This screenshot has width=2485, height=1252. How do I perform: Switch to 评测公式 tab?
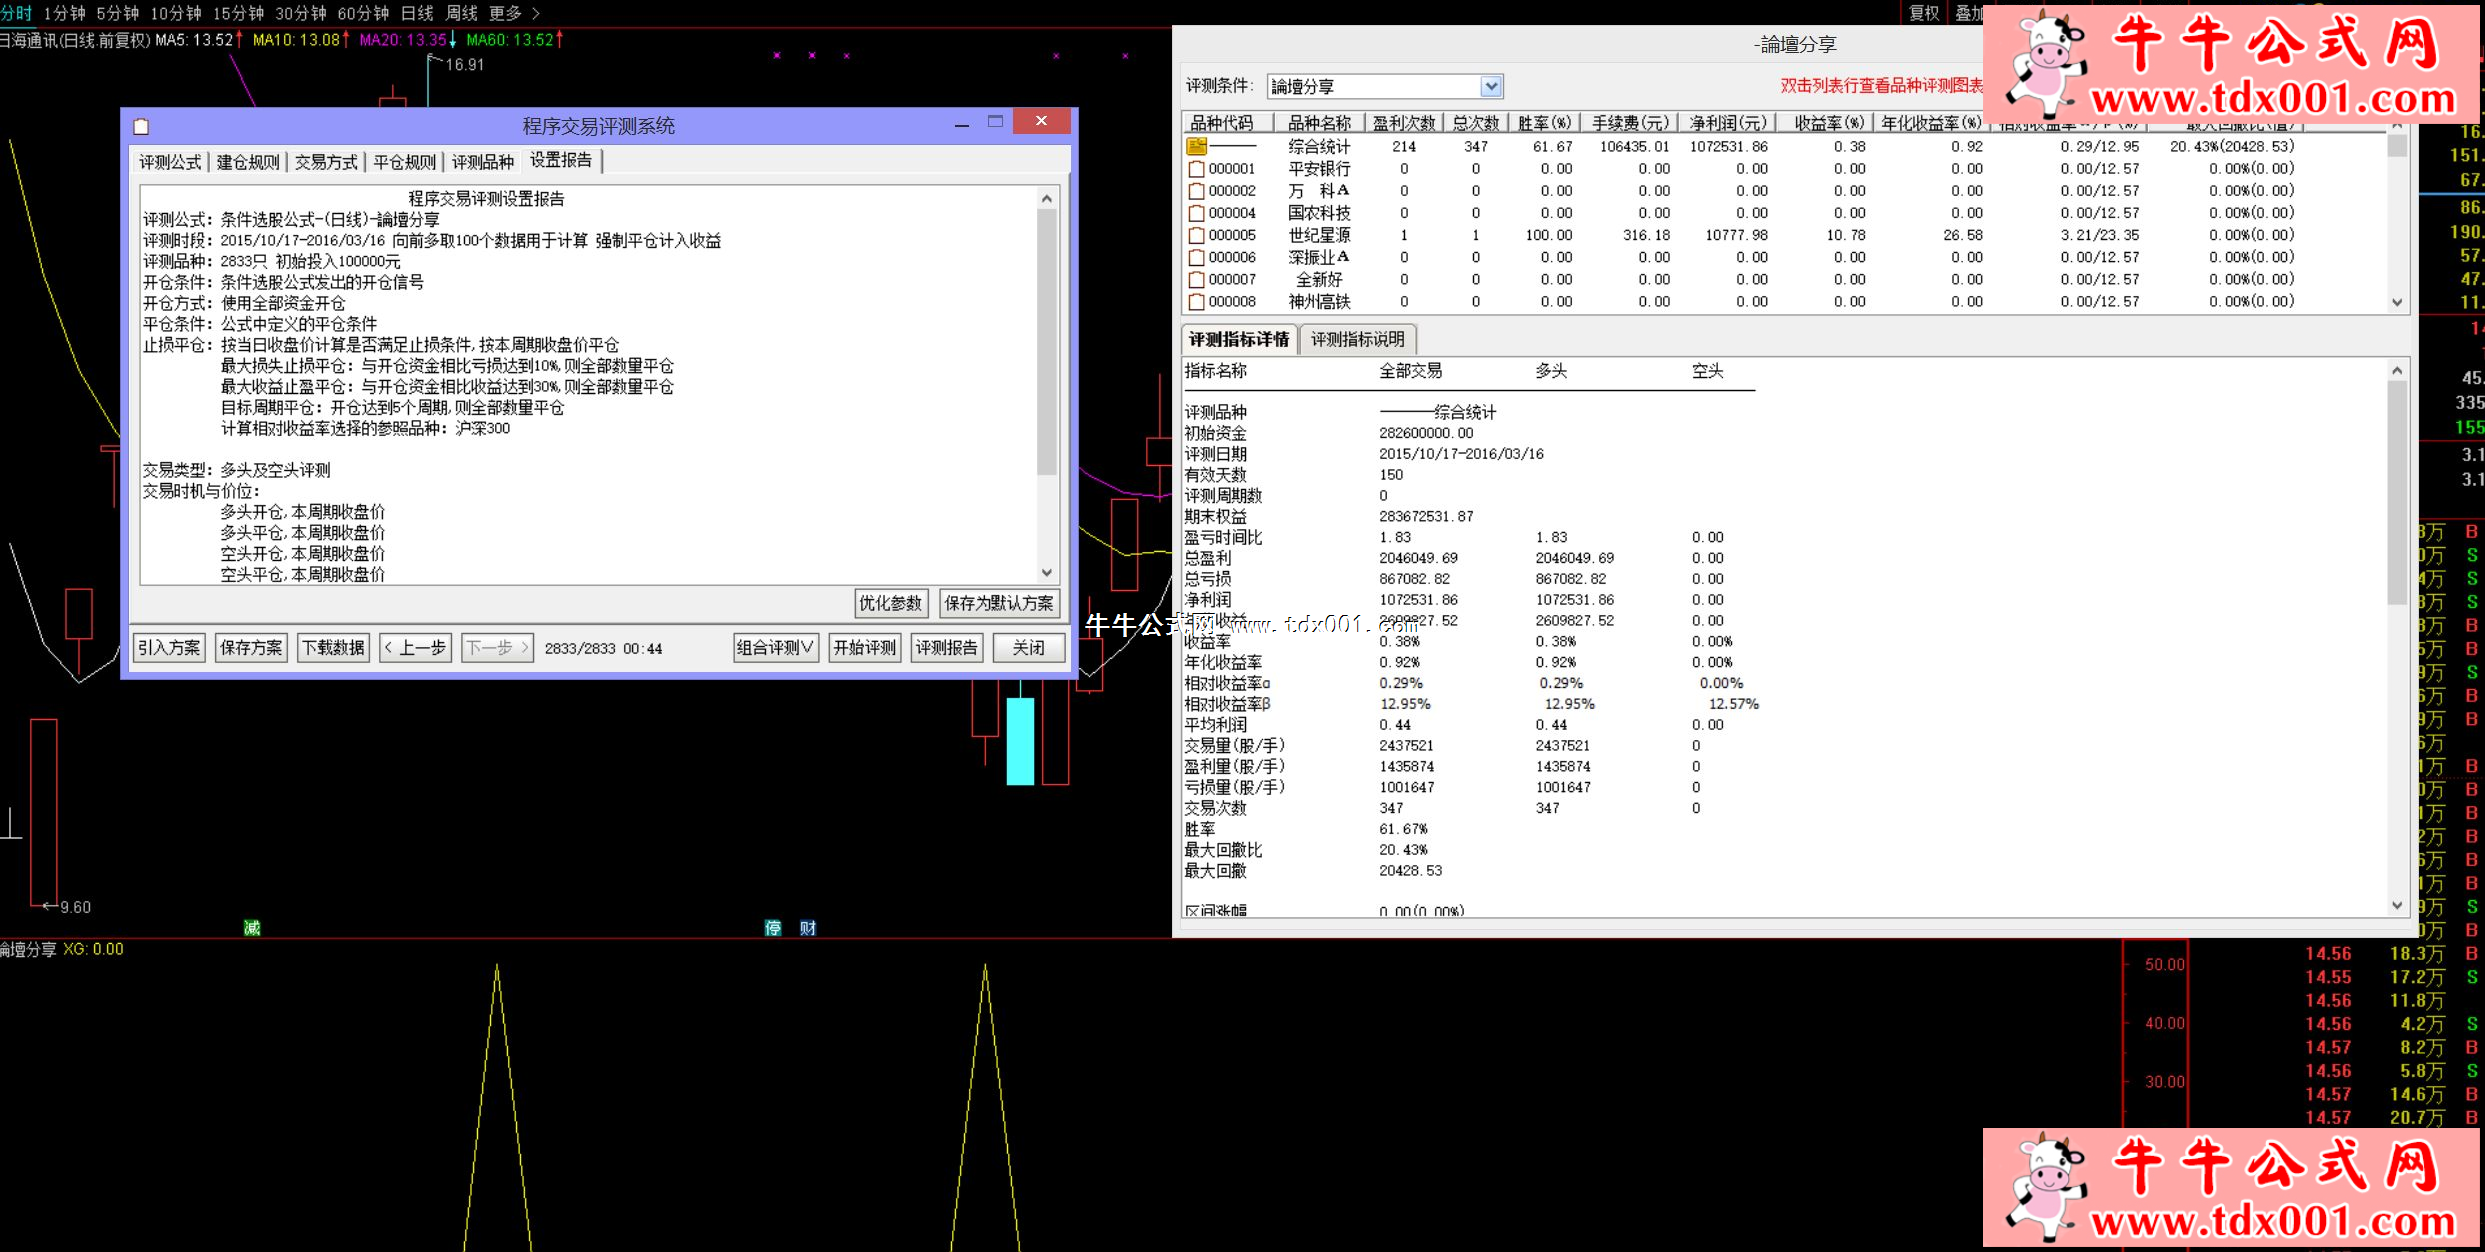(170, 162)
